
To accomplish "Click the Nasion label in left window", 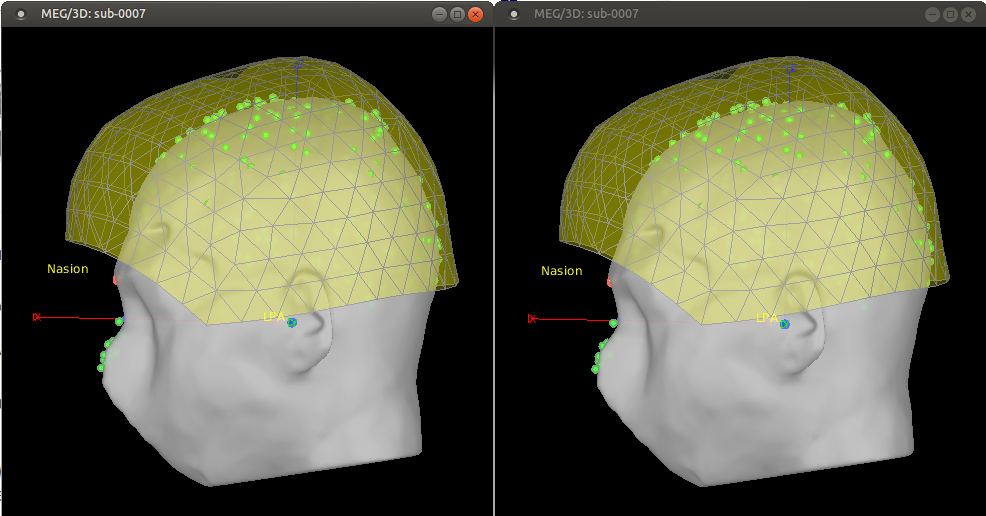I will pos(67,269).
